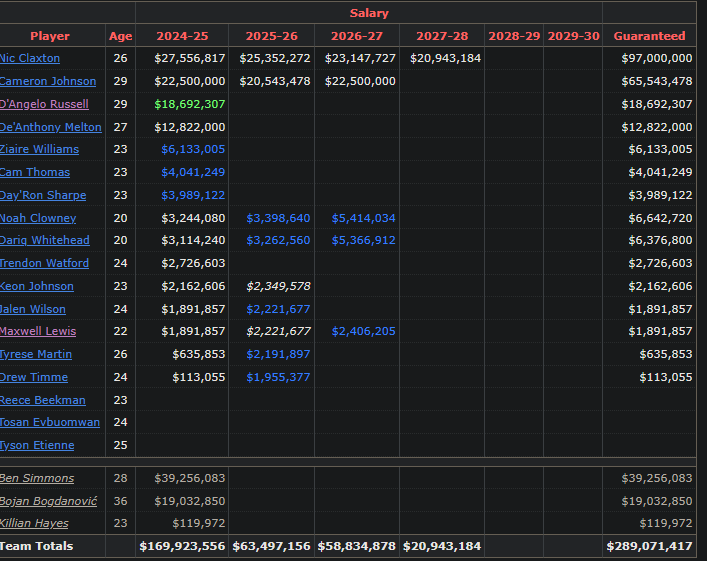Click the 2027-28 column header
This screenshot has width=707, height=561.
pos(442,36)
